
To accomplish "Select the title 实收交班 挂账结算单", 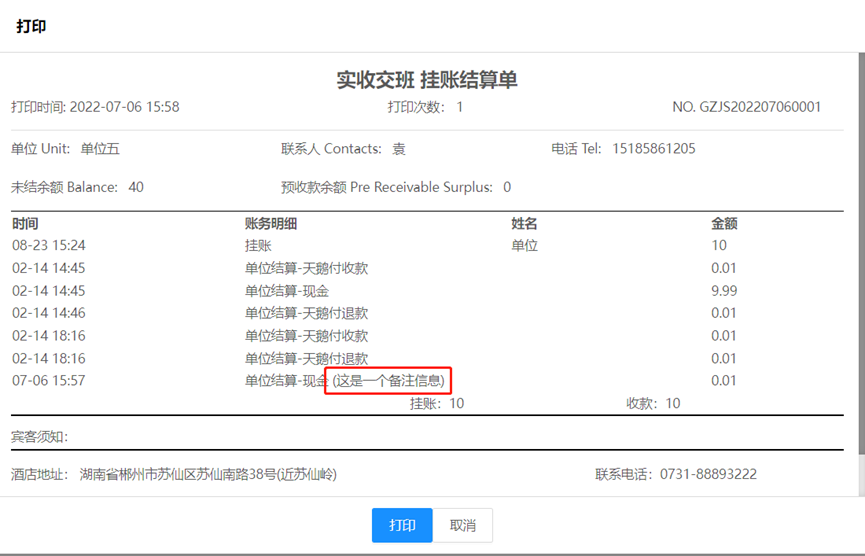I will 427,80.
